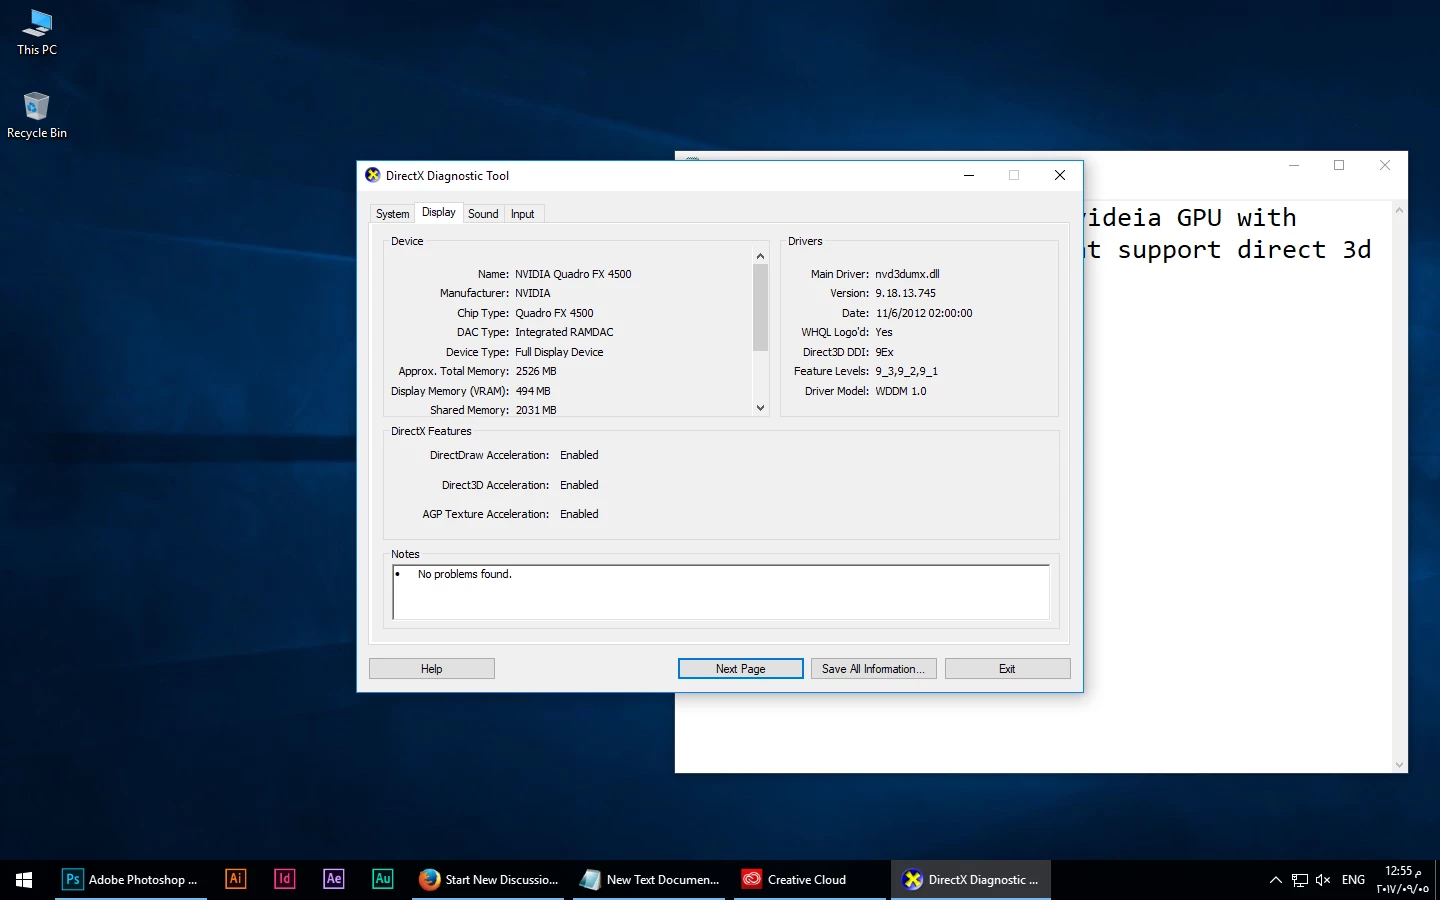Click the 'nvd3dumx.dll' main driver value
The width and height of the screenshot is (1440, 900).
[907, 274]
